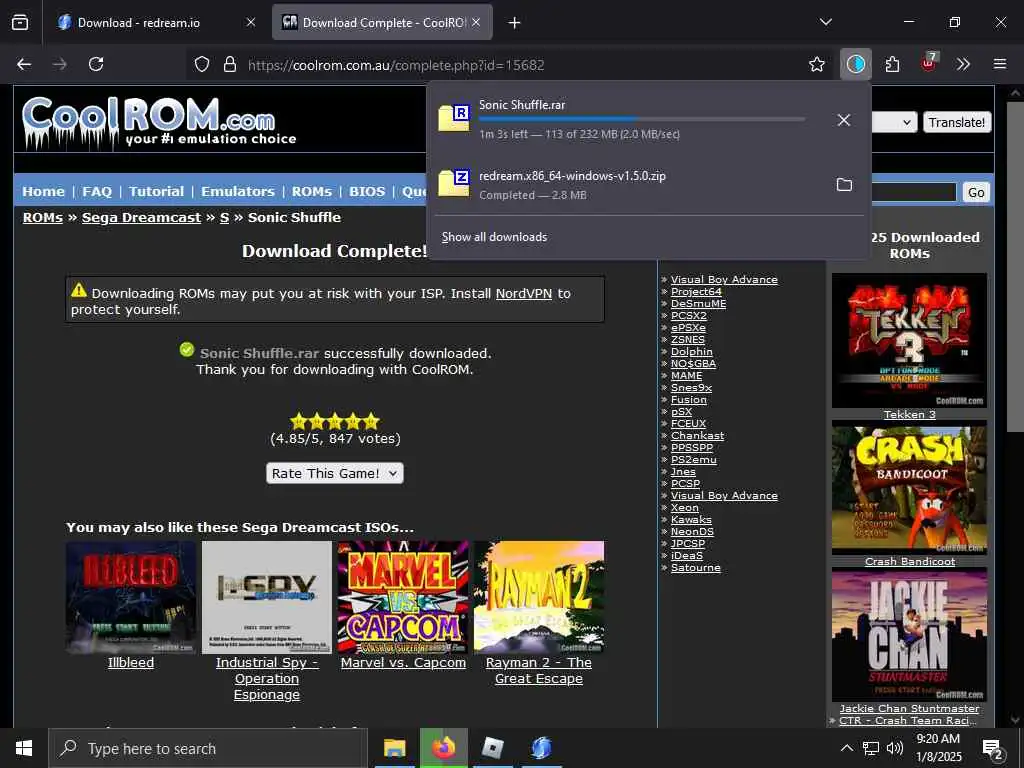The image size is (1024, 768).
Task: Open the Industrial Spy - Operation Espionage link
Action: (x=266, y=679)
